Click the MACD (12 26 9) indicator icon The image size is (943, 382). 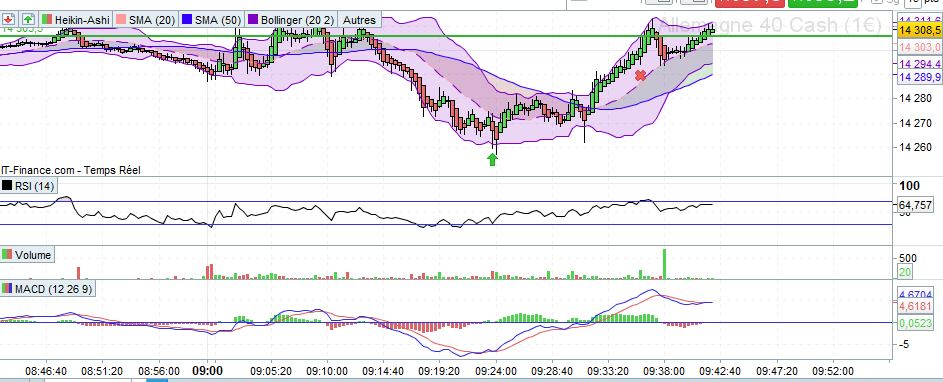(7, 289)
